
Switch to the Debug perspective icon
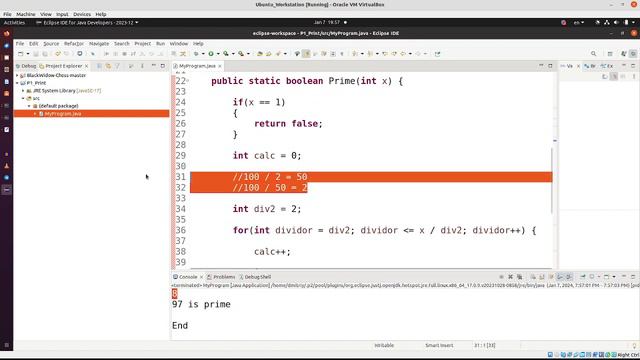click(x=633, y=54)
